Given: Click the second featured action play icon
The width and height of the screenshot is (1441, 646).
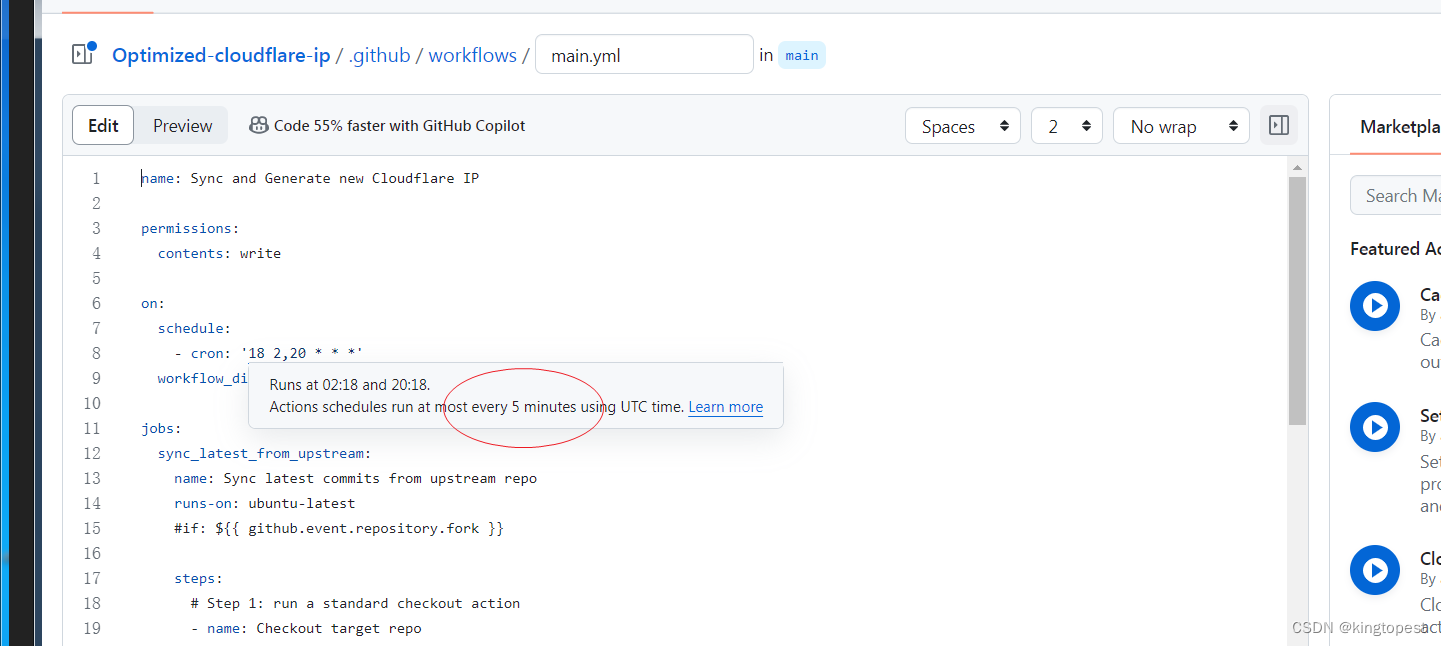Looking at the screenshot, I should 1375,427.
